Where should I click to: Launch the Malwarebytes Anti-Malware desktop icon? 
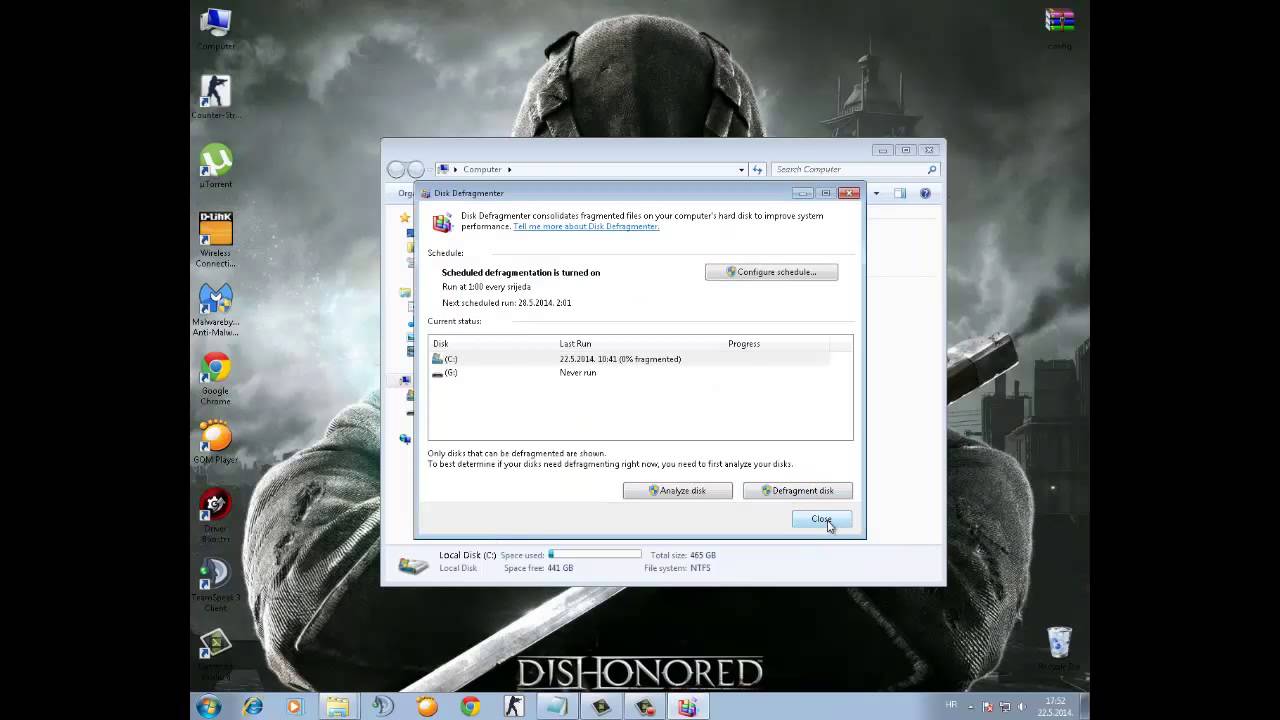[x=216, y=309]
